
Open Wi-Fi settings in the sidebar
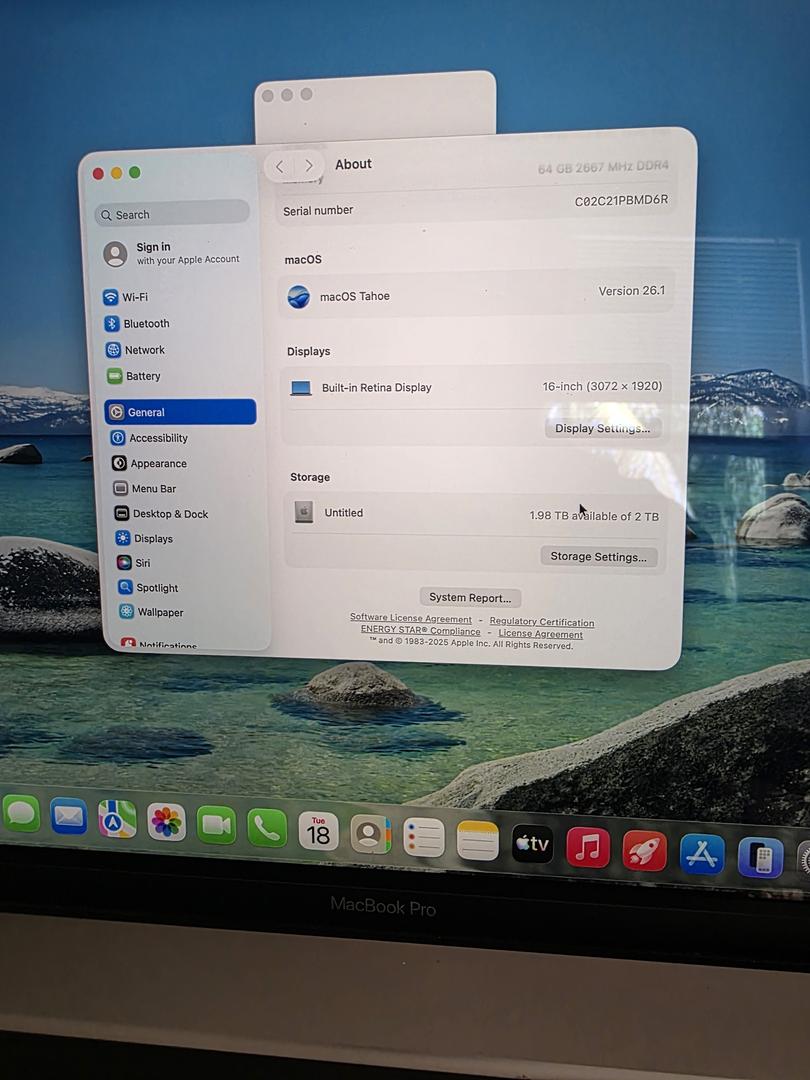[x=134, y=297]
